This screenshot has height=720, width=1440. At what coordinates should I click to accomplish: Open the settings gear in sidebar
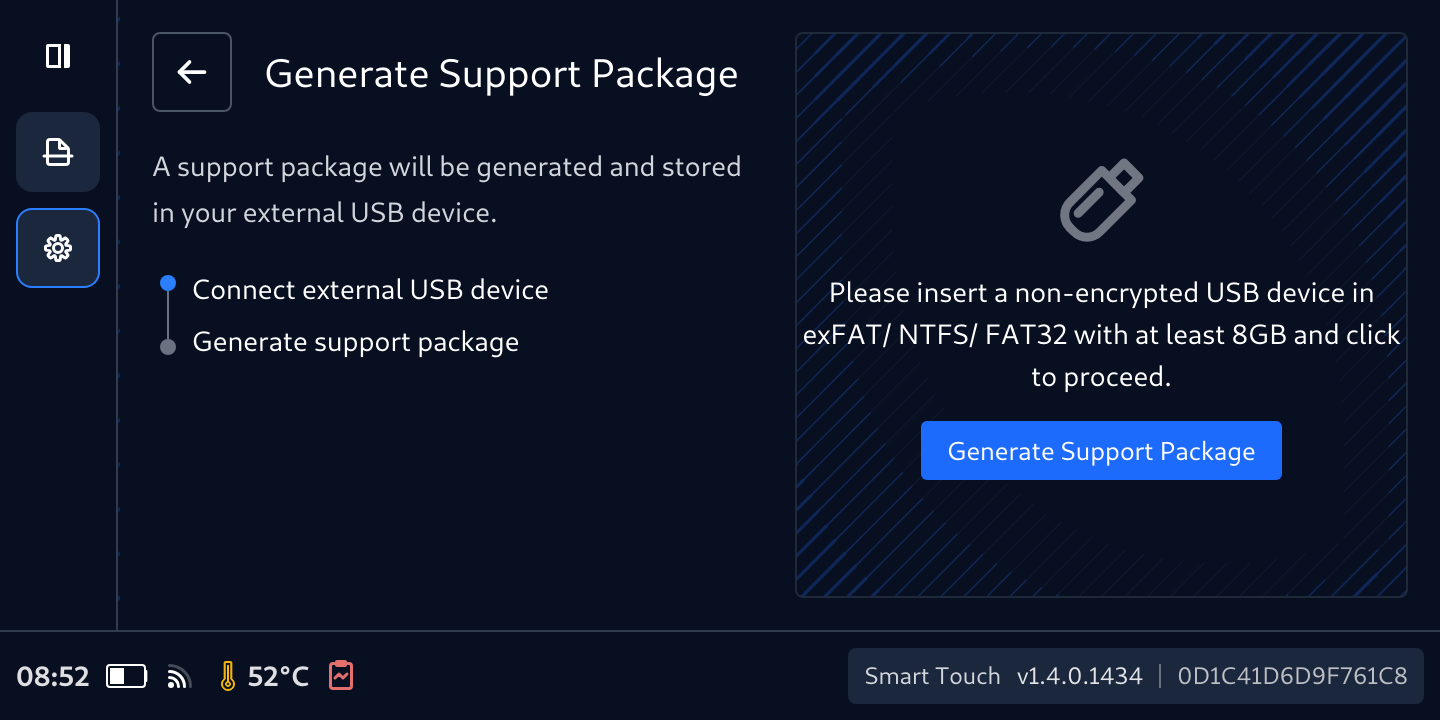pos(58,248)
